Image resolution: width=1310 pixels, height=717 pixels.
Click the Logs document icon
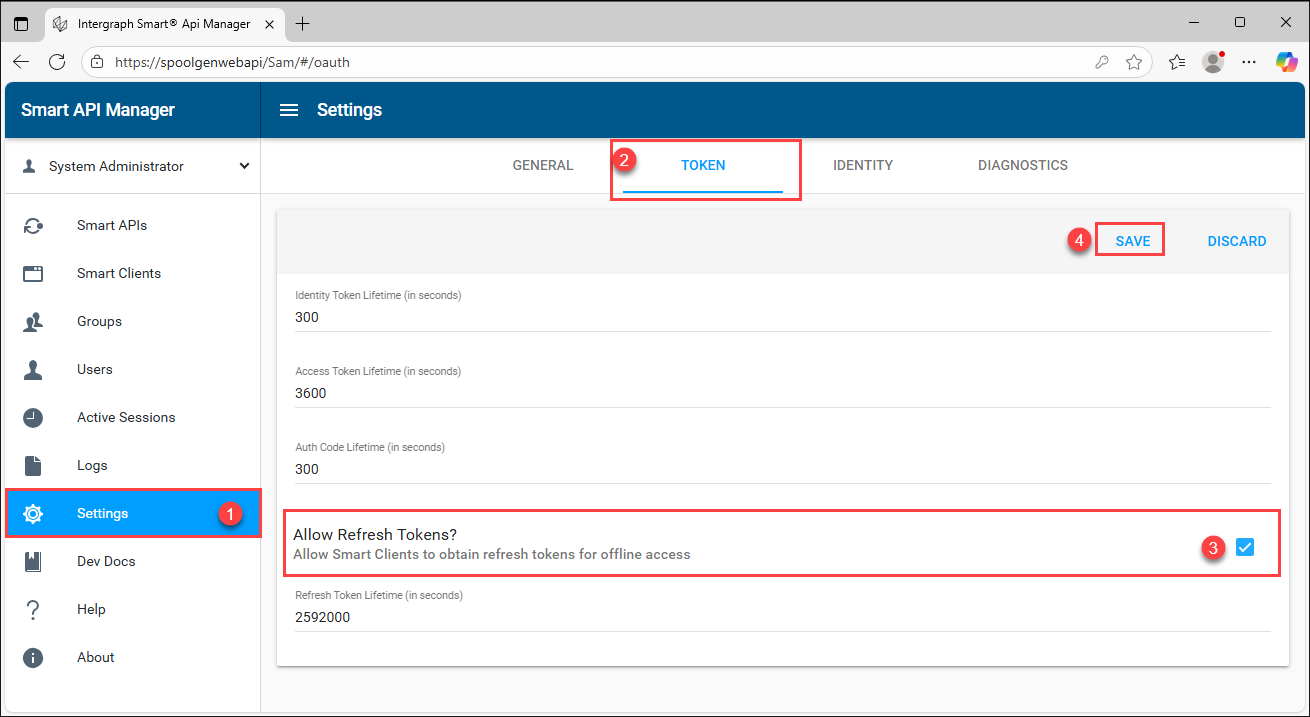(x=33, y=466)
